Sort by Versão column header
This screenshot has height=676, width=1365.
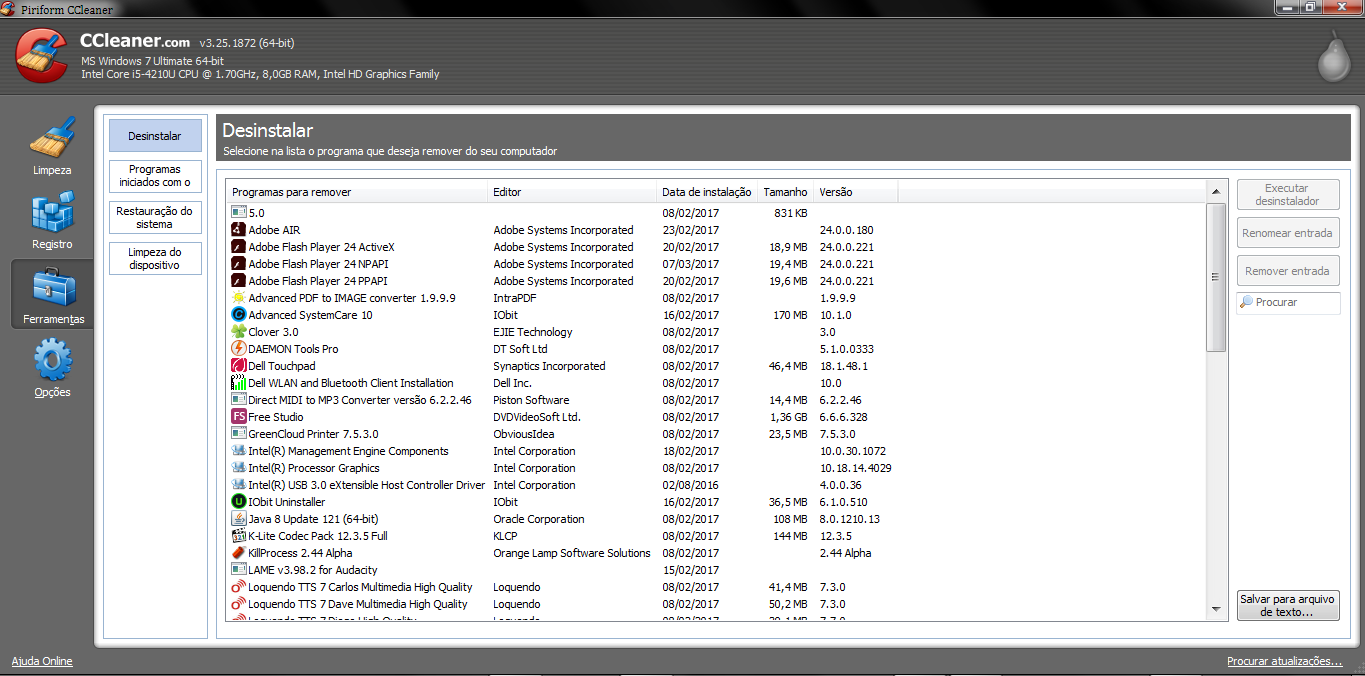[856, 192]
